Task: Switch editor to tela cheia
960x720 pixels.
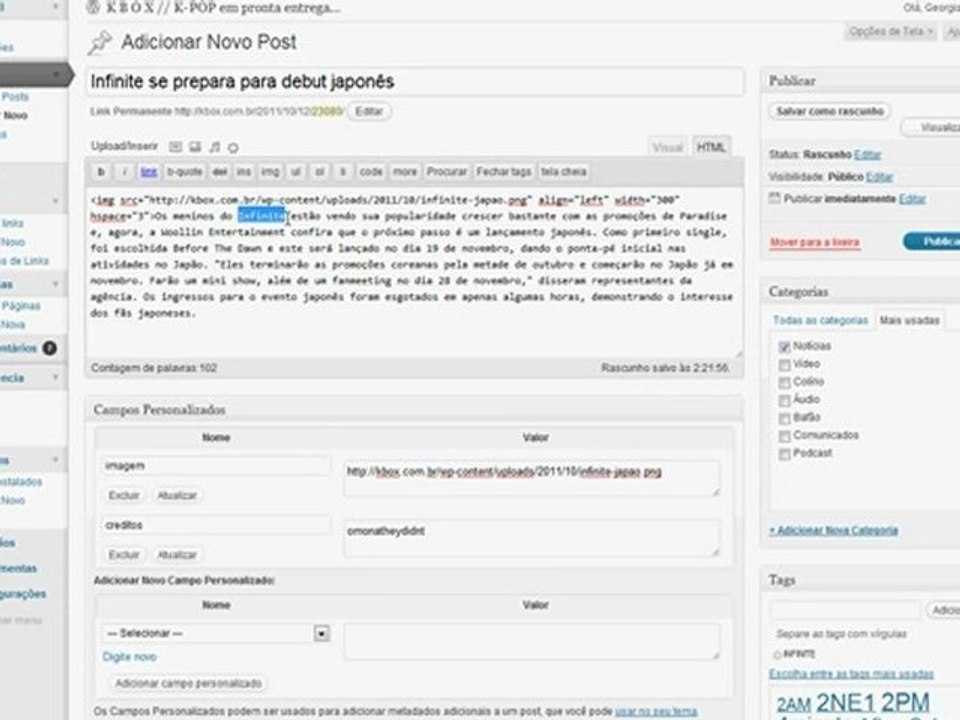Action: click(564, 172)
